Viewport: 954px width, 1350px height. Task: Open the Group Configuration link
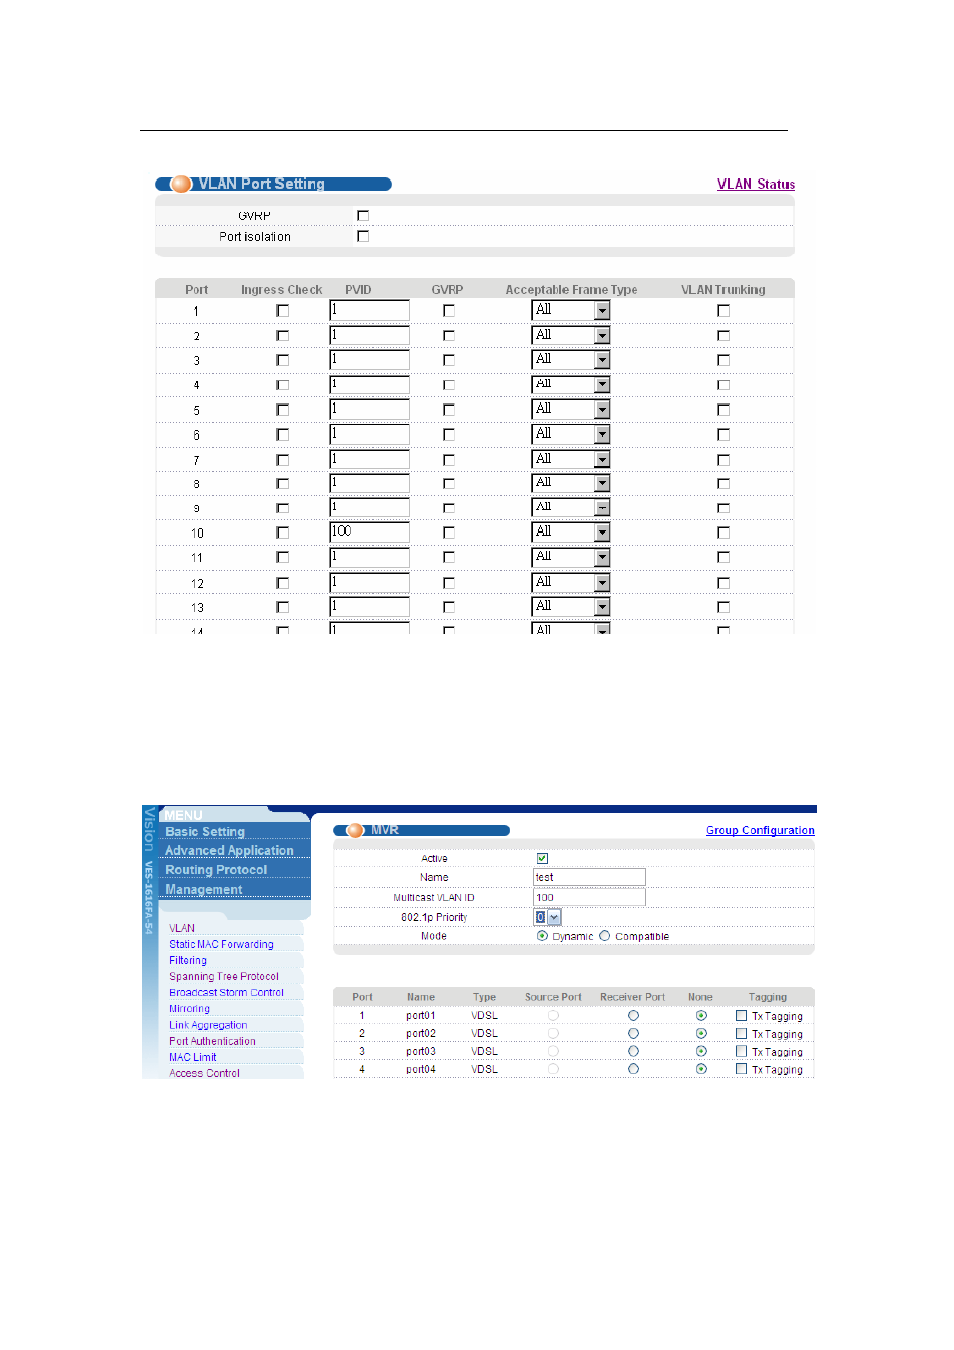(759, 830)
